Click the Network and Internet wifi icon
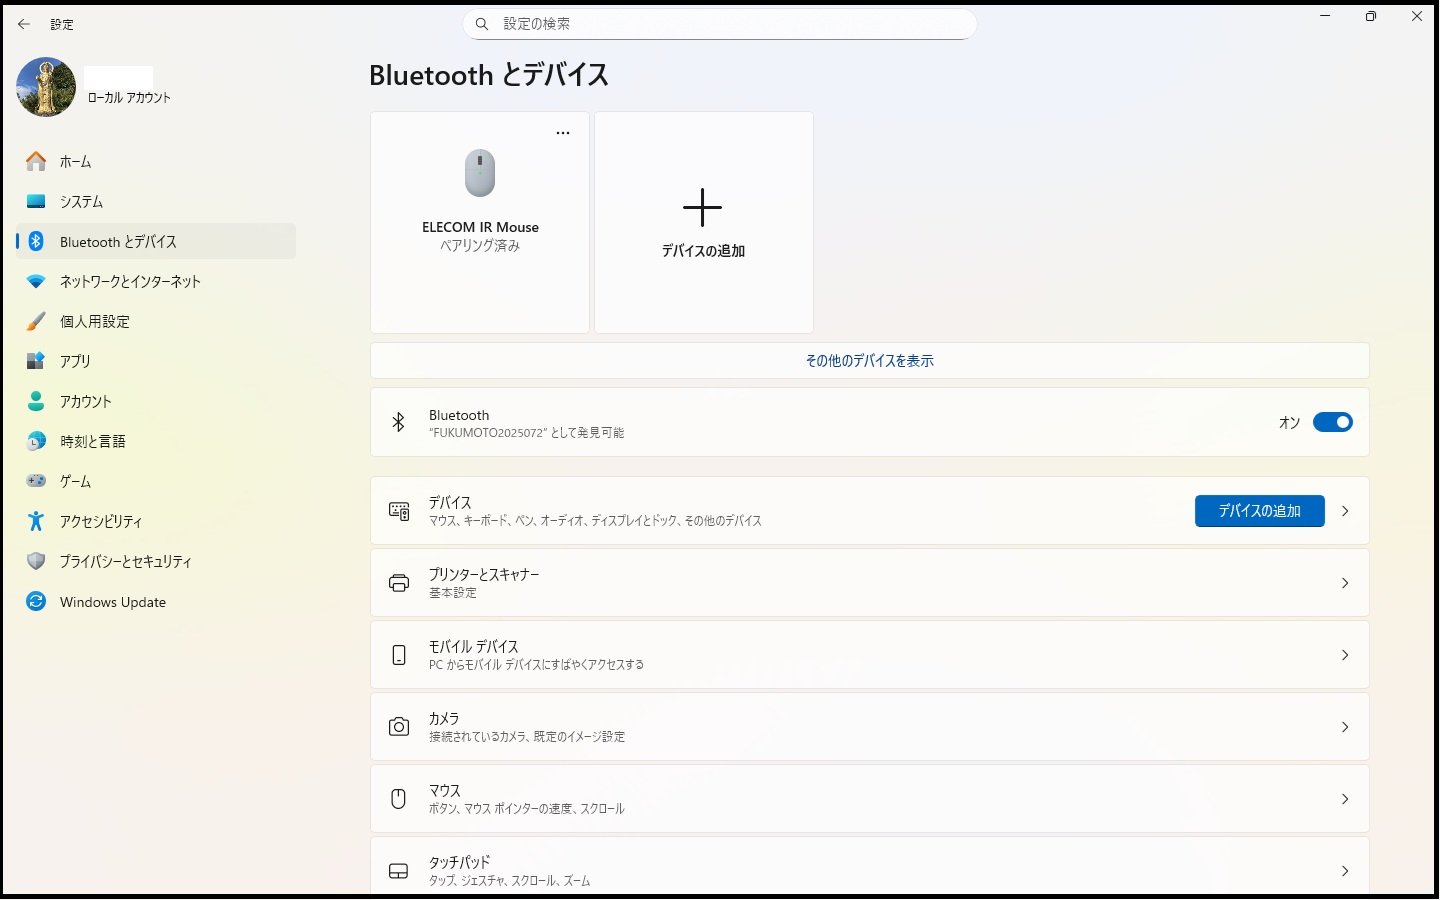The image size is (1440, 900). tap(36, 282)
